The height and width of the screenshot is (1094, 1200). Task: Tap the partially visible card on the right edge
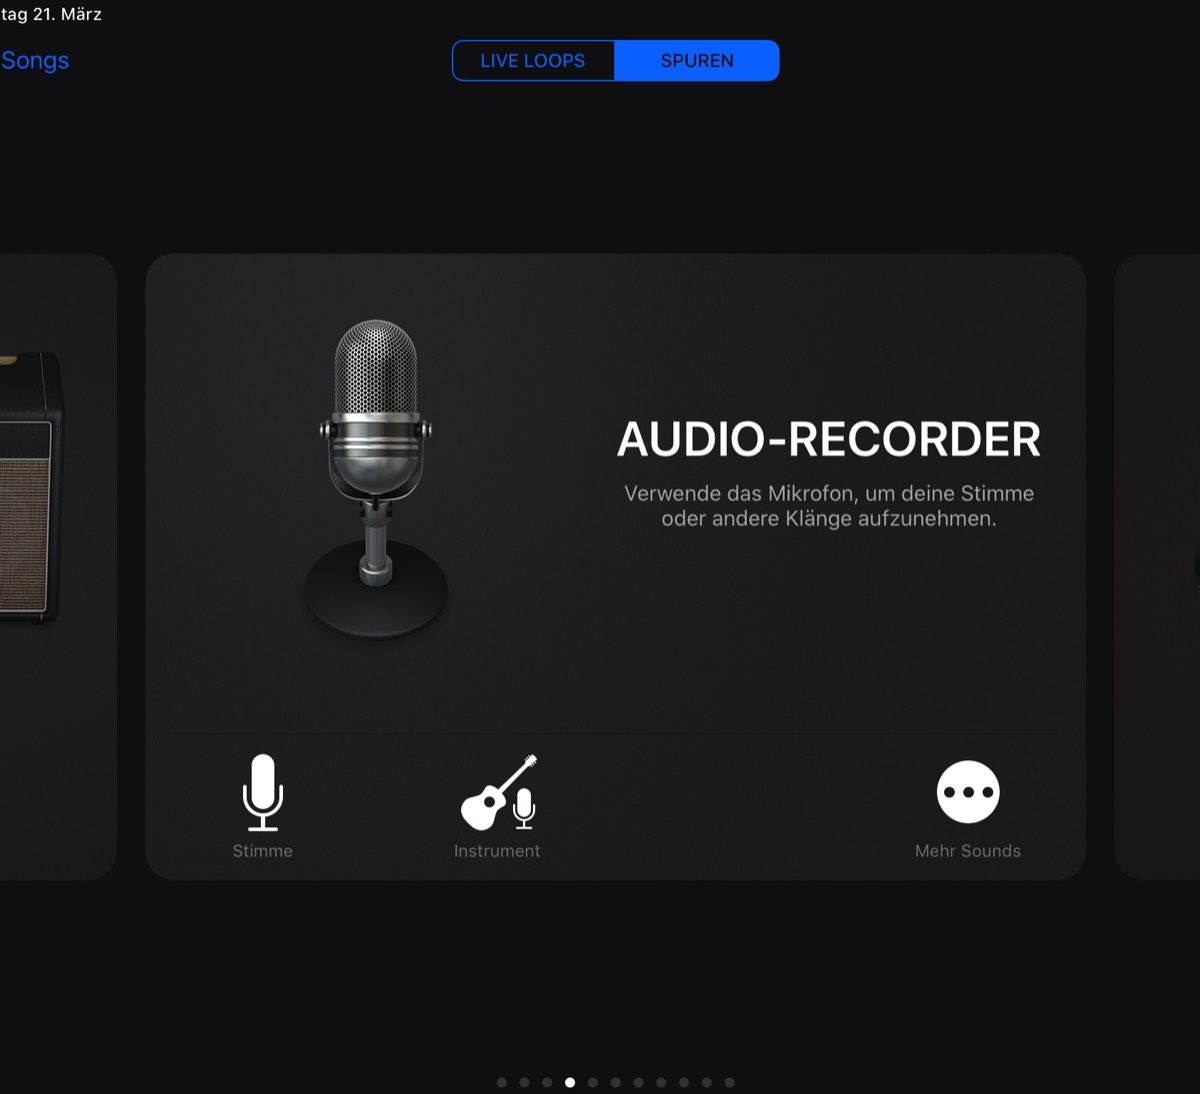click(1160, 565)
